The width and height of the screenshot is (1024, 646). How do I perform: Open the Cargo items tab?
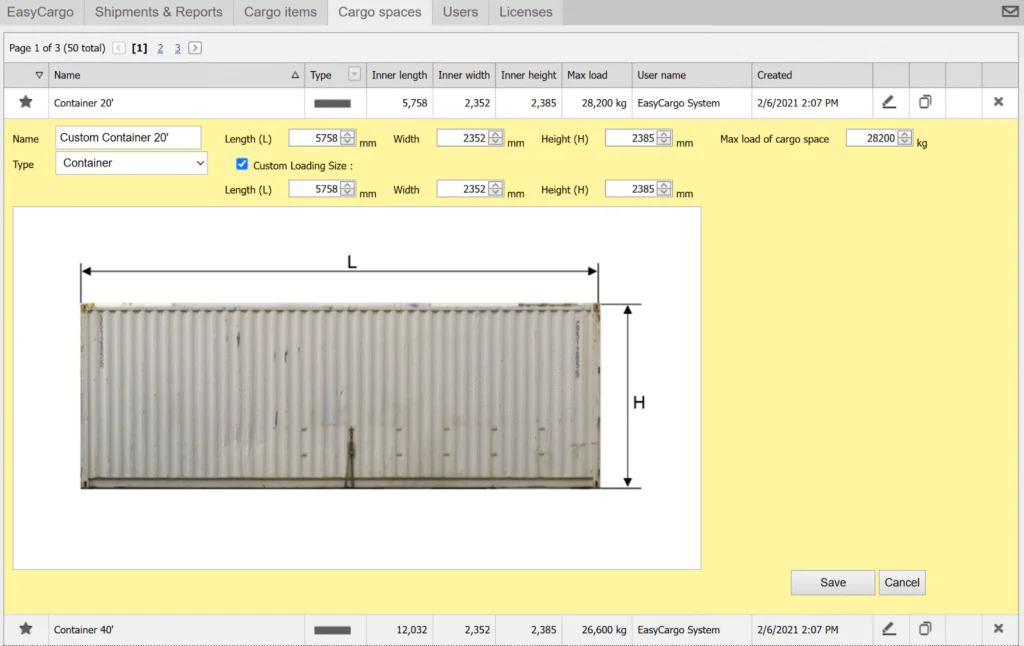click(x=280, y=12)
